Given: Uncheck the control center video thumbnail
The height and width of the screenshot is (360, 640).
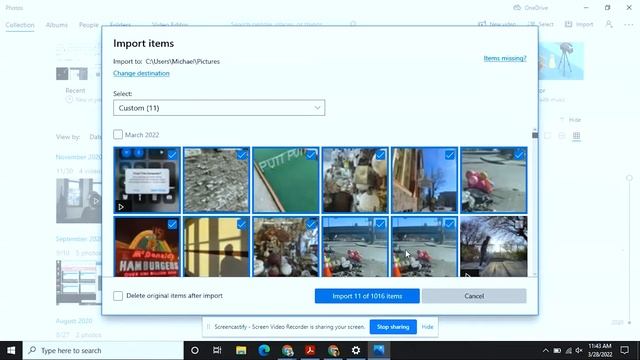Looking at the screenshot, I should 172,155.
